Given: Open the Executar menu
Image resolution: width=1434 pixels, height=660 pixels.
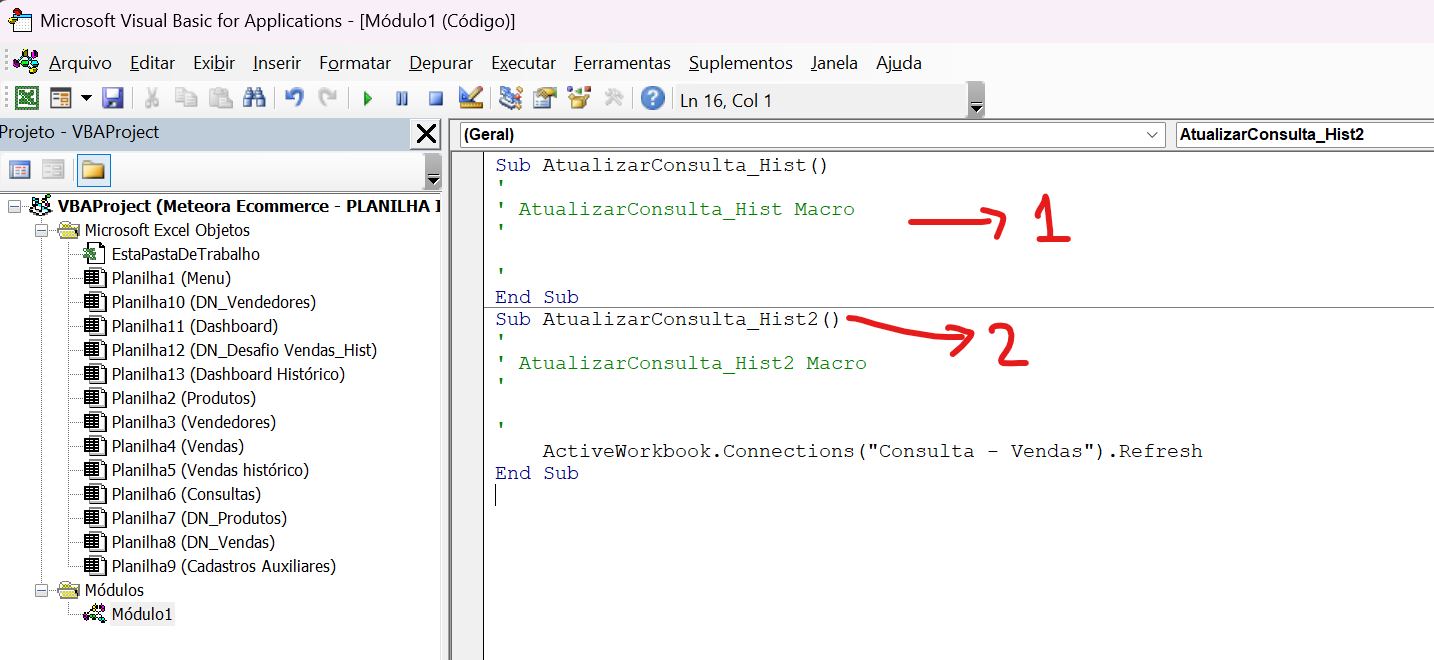Looking at the screenshot, I should tap(523, 63).
